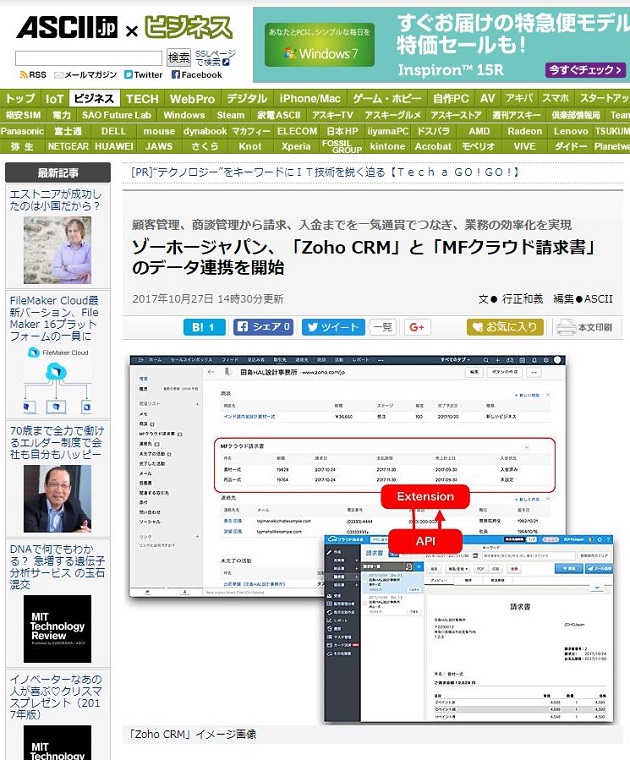The width and height of the screenshot is (630, 760).
Task: Open the DNAで何でもわかる article link
Action: click(x=57, y=567)
